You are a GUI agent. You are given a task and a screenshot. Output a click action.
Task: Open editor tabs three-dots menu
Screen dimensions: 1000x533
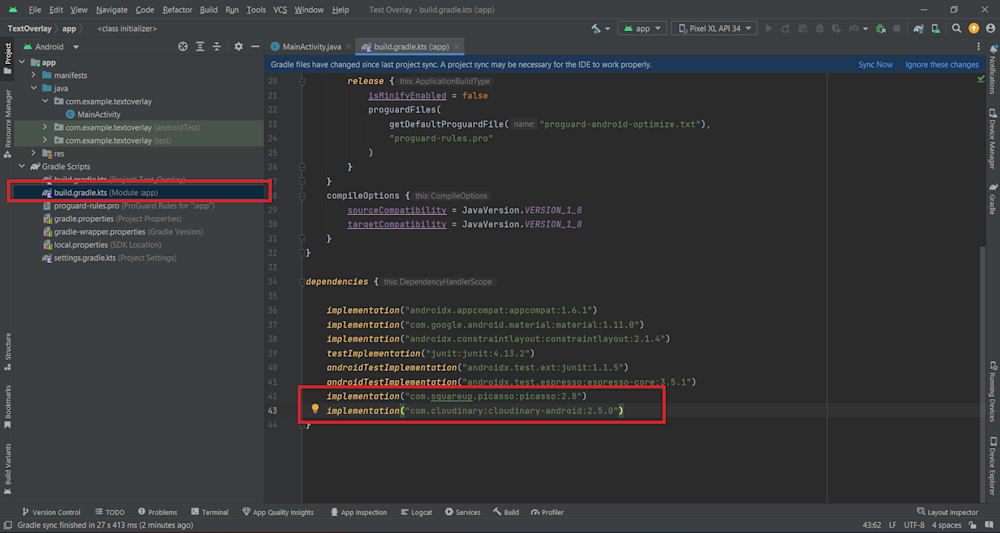[978, 47]
